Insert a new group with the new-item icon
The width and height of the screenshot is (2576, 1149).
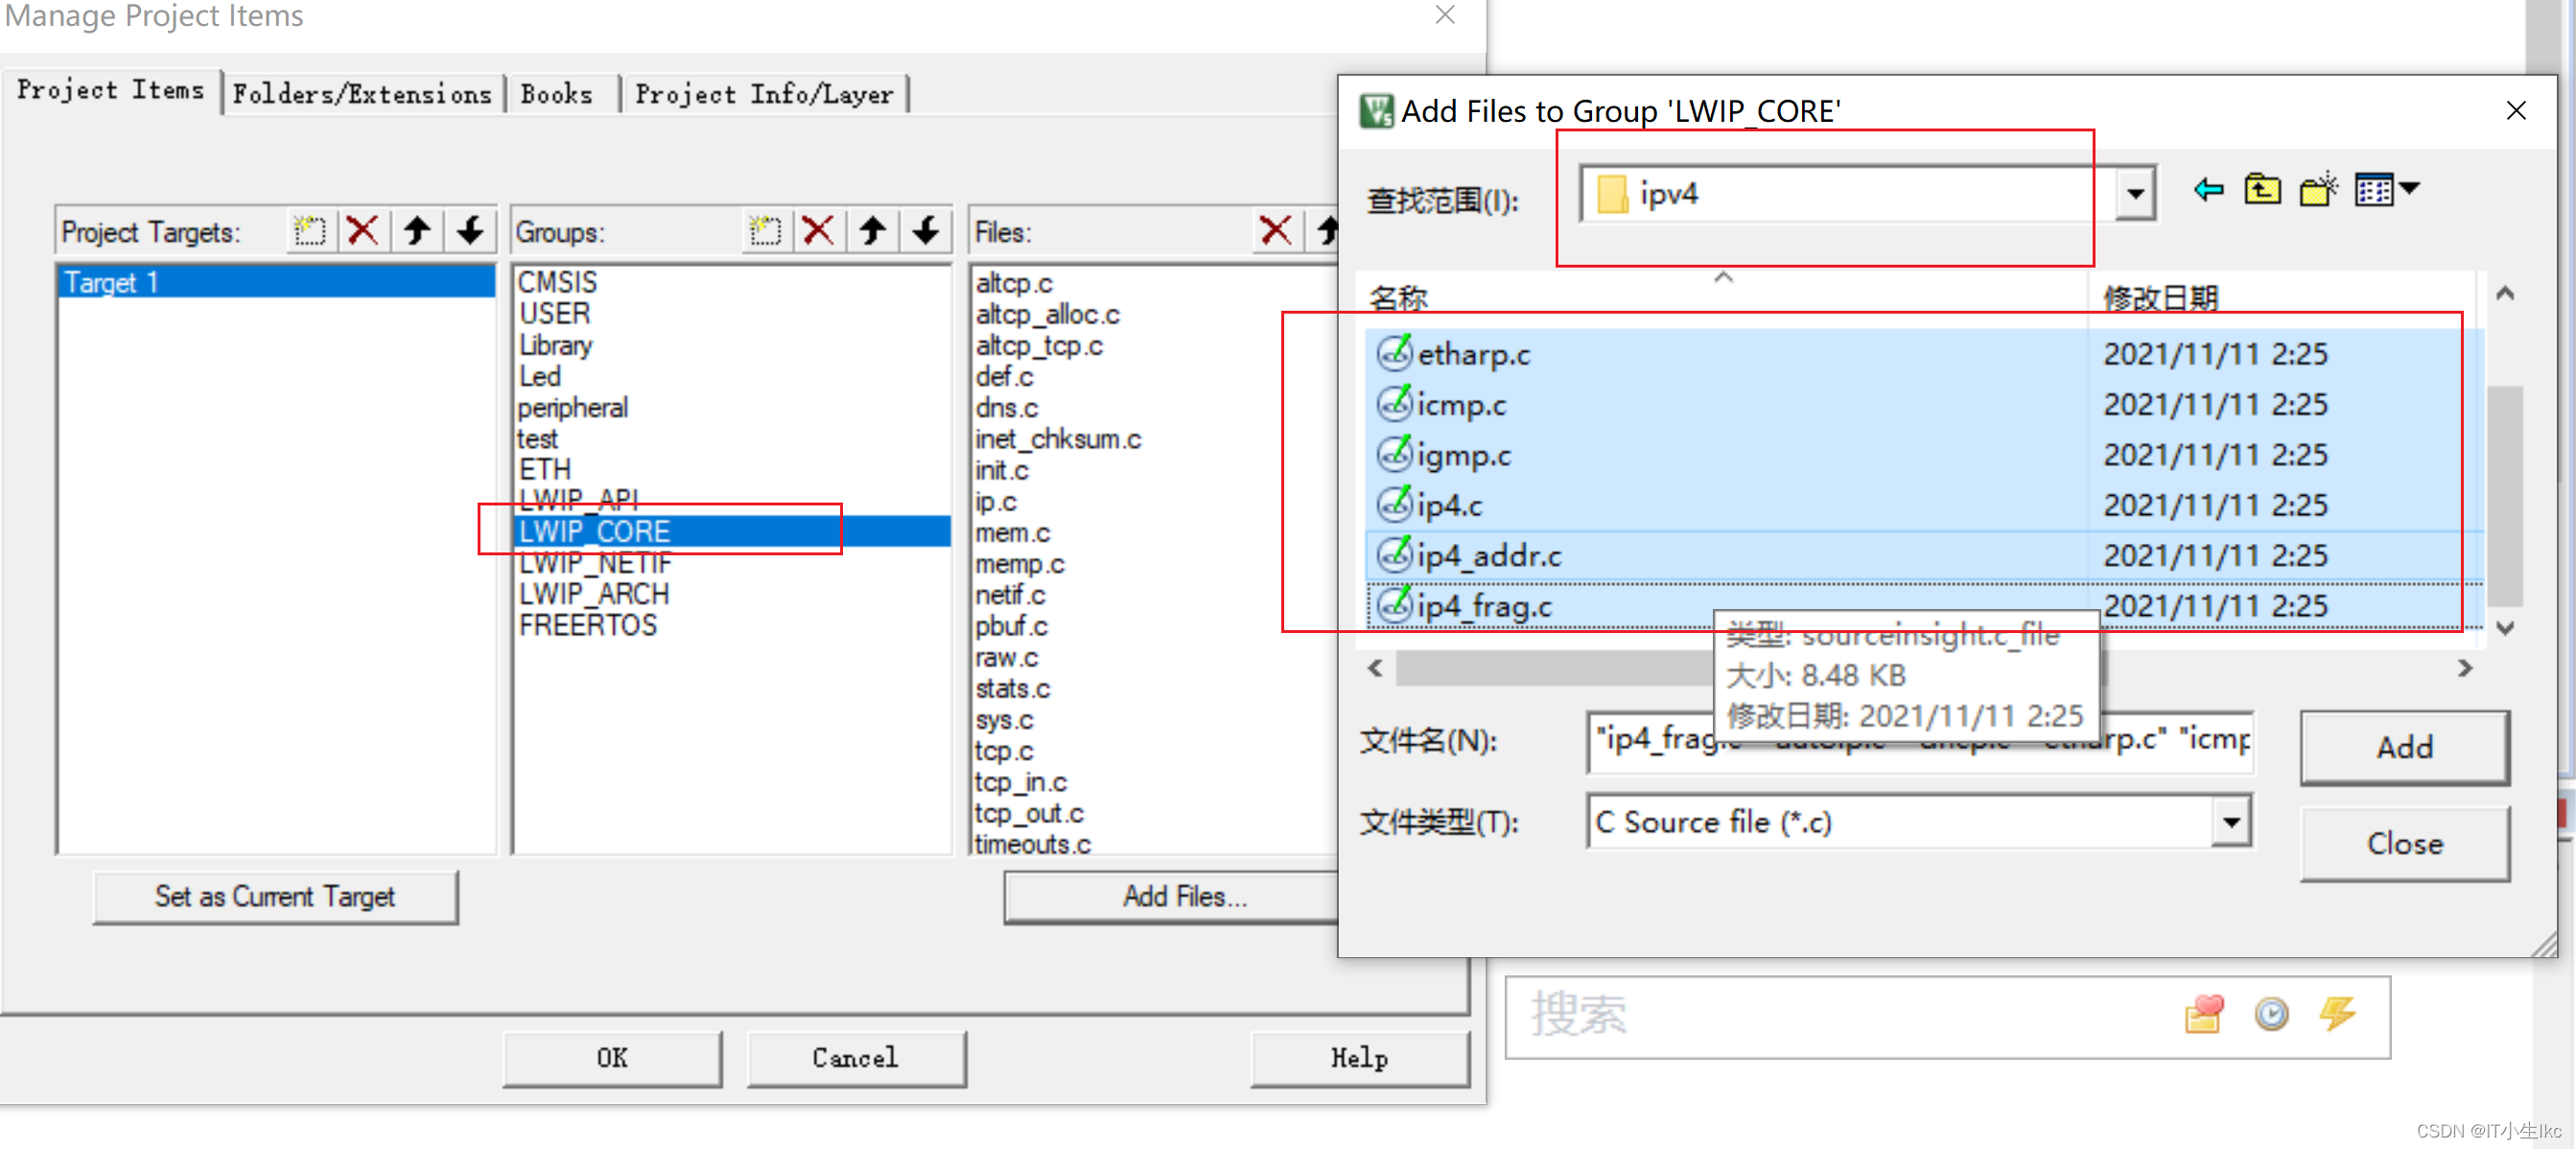click(x=766, y=231)
